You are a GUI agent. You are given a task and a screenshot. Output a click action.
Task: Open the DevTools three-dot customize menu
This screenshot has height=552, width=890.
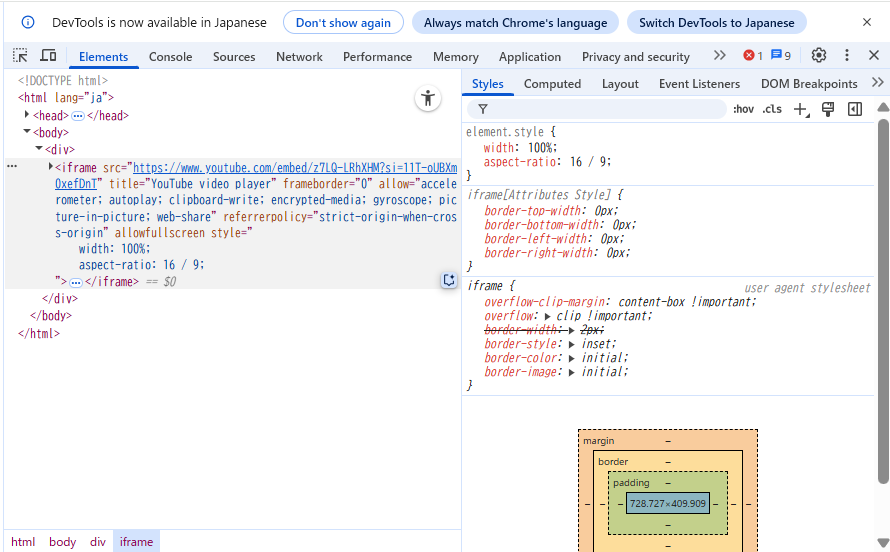847,56
